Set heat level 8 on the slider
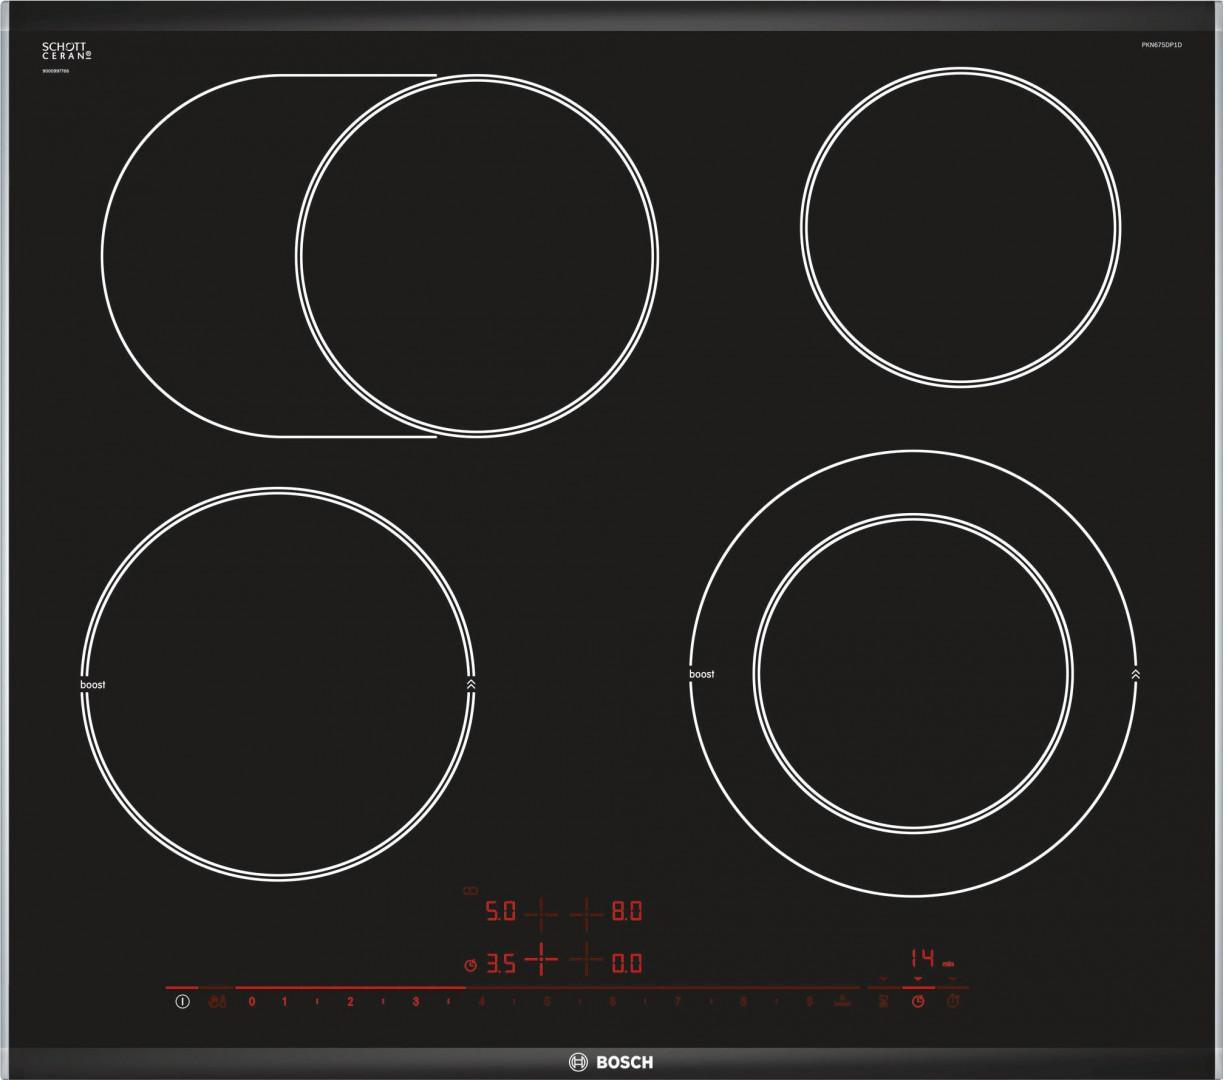 point(743,1001)
